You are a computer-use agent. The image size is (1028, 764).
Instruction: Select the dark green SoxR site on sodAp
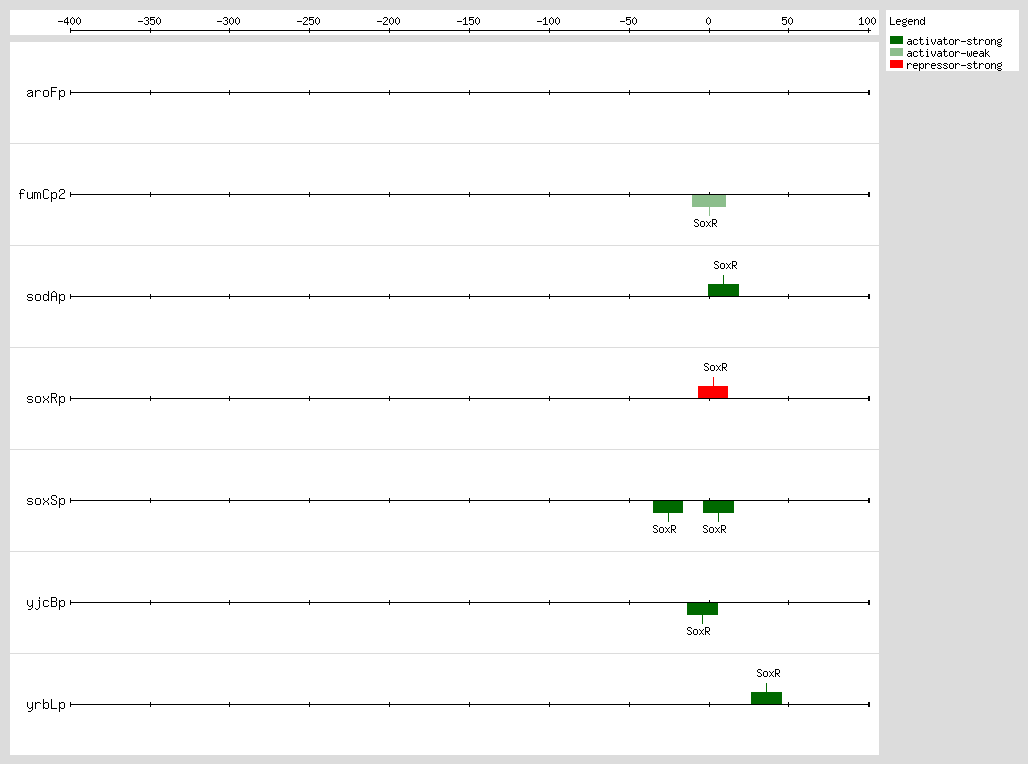[723, 290]
